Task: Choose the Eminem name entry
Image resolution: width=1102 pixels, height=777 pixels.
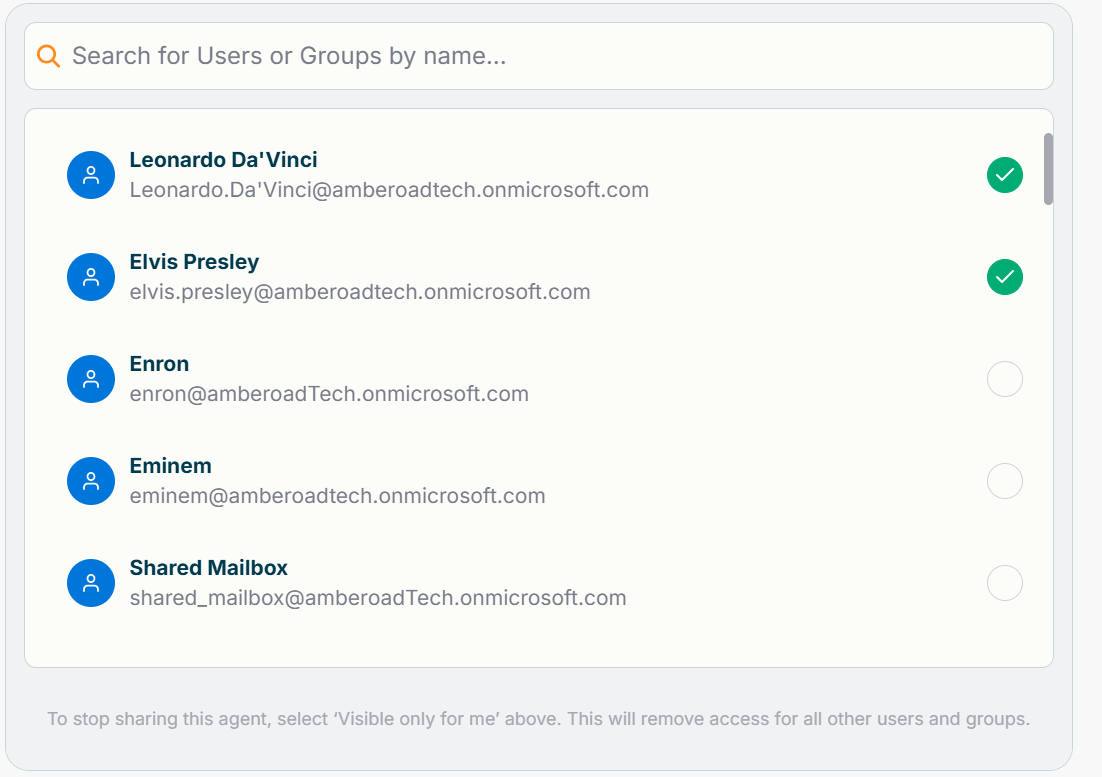Action: pos(170,466)
